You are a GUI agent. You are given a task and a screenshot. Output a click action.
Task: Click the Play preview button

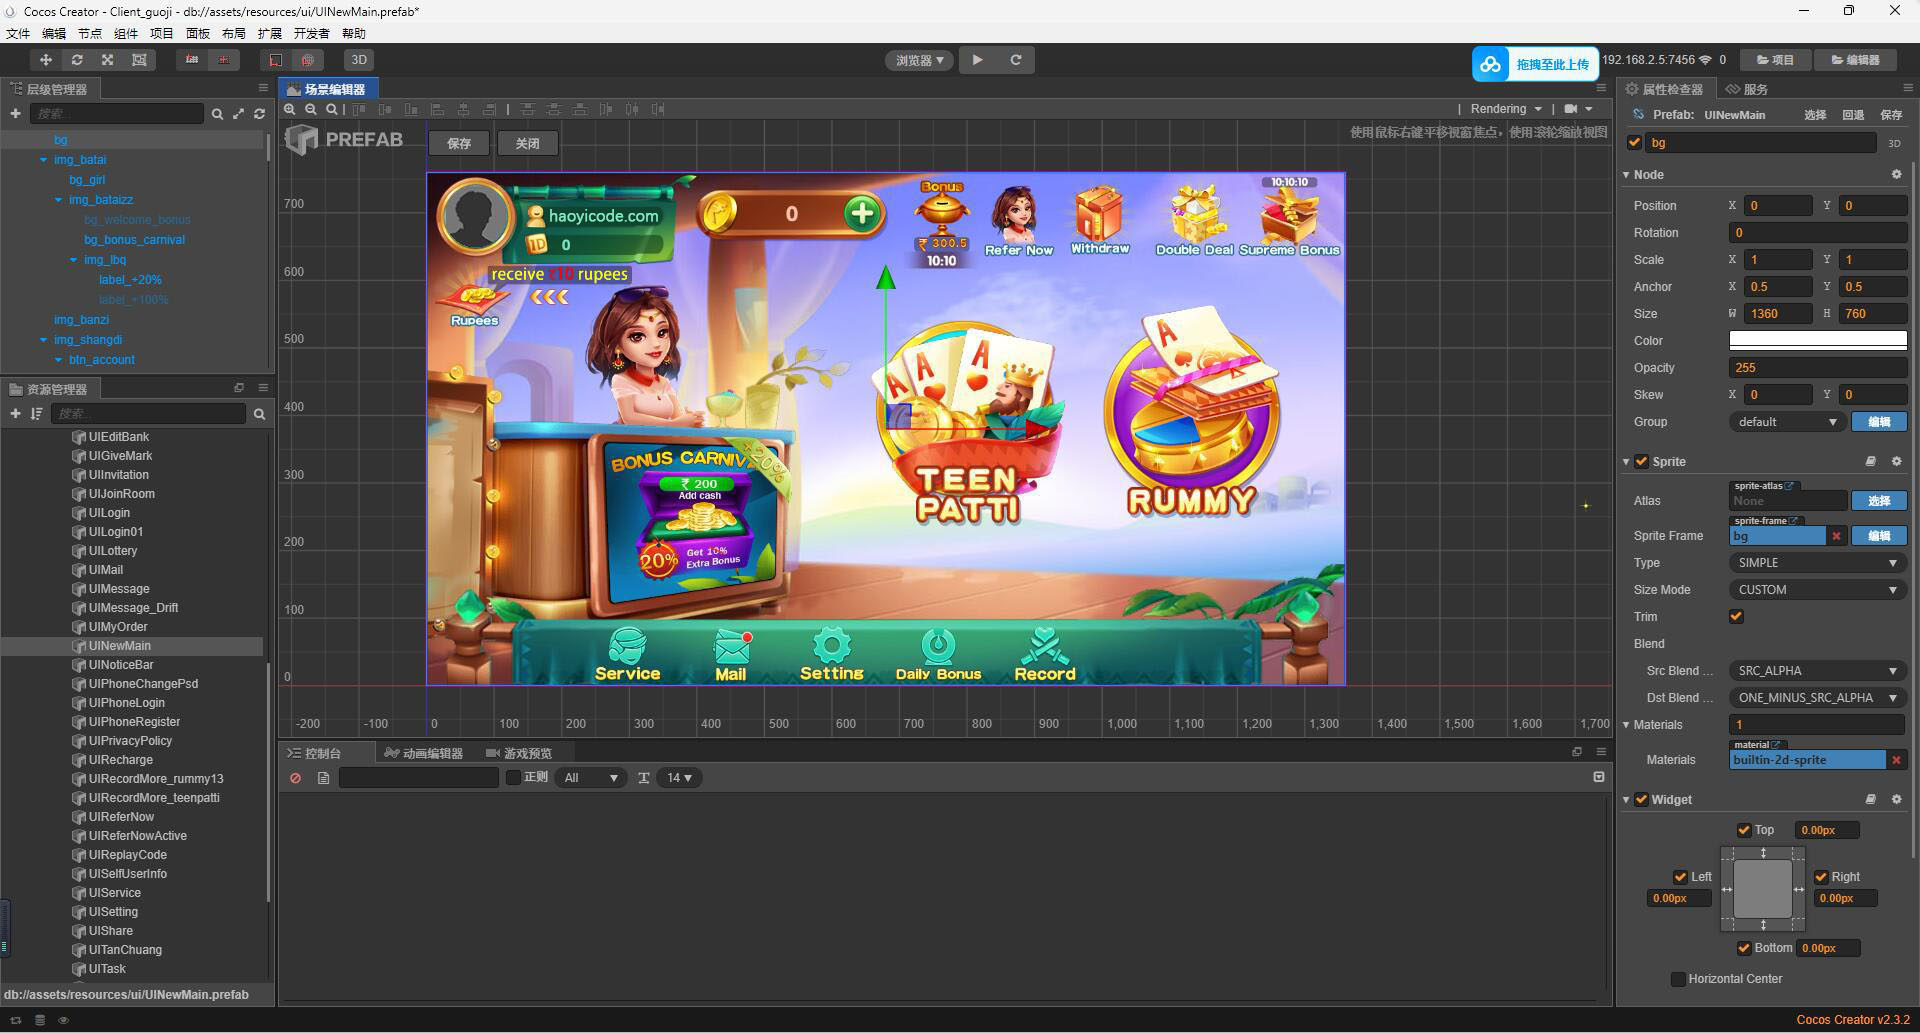pyautogui.click(x=977, y=60)
